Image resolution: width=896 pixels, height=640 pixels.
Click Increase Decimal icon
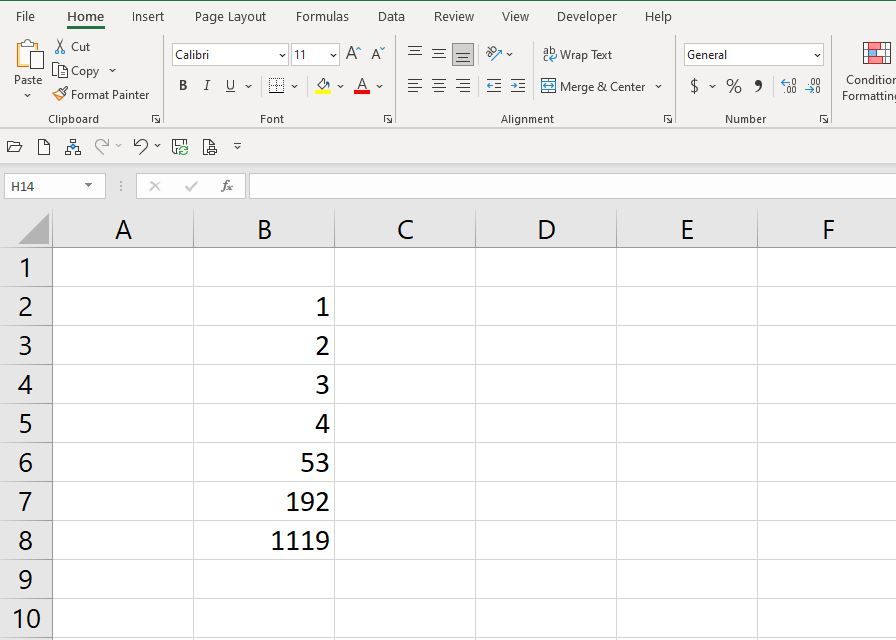coord(790,87)
